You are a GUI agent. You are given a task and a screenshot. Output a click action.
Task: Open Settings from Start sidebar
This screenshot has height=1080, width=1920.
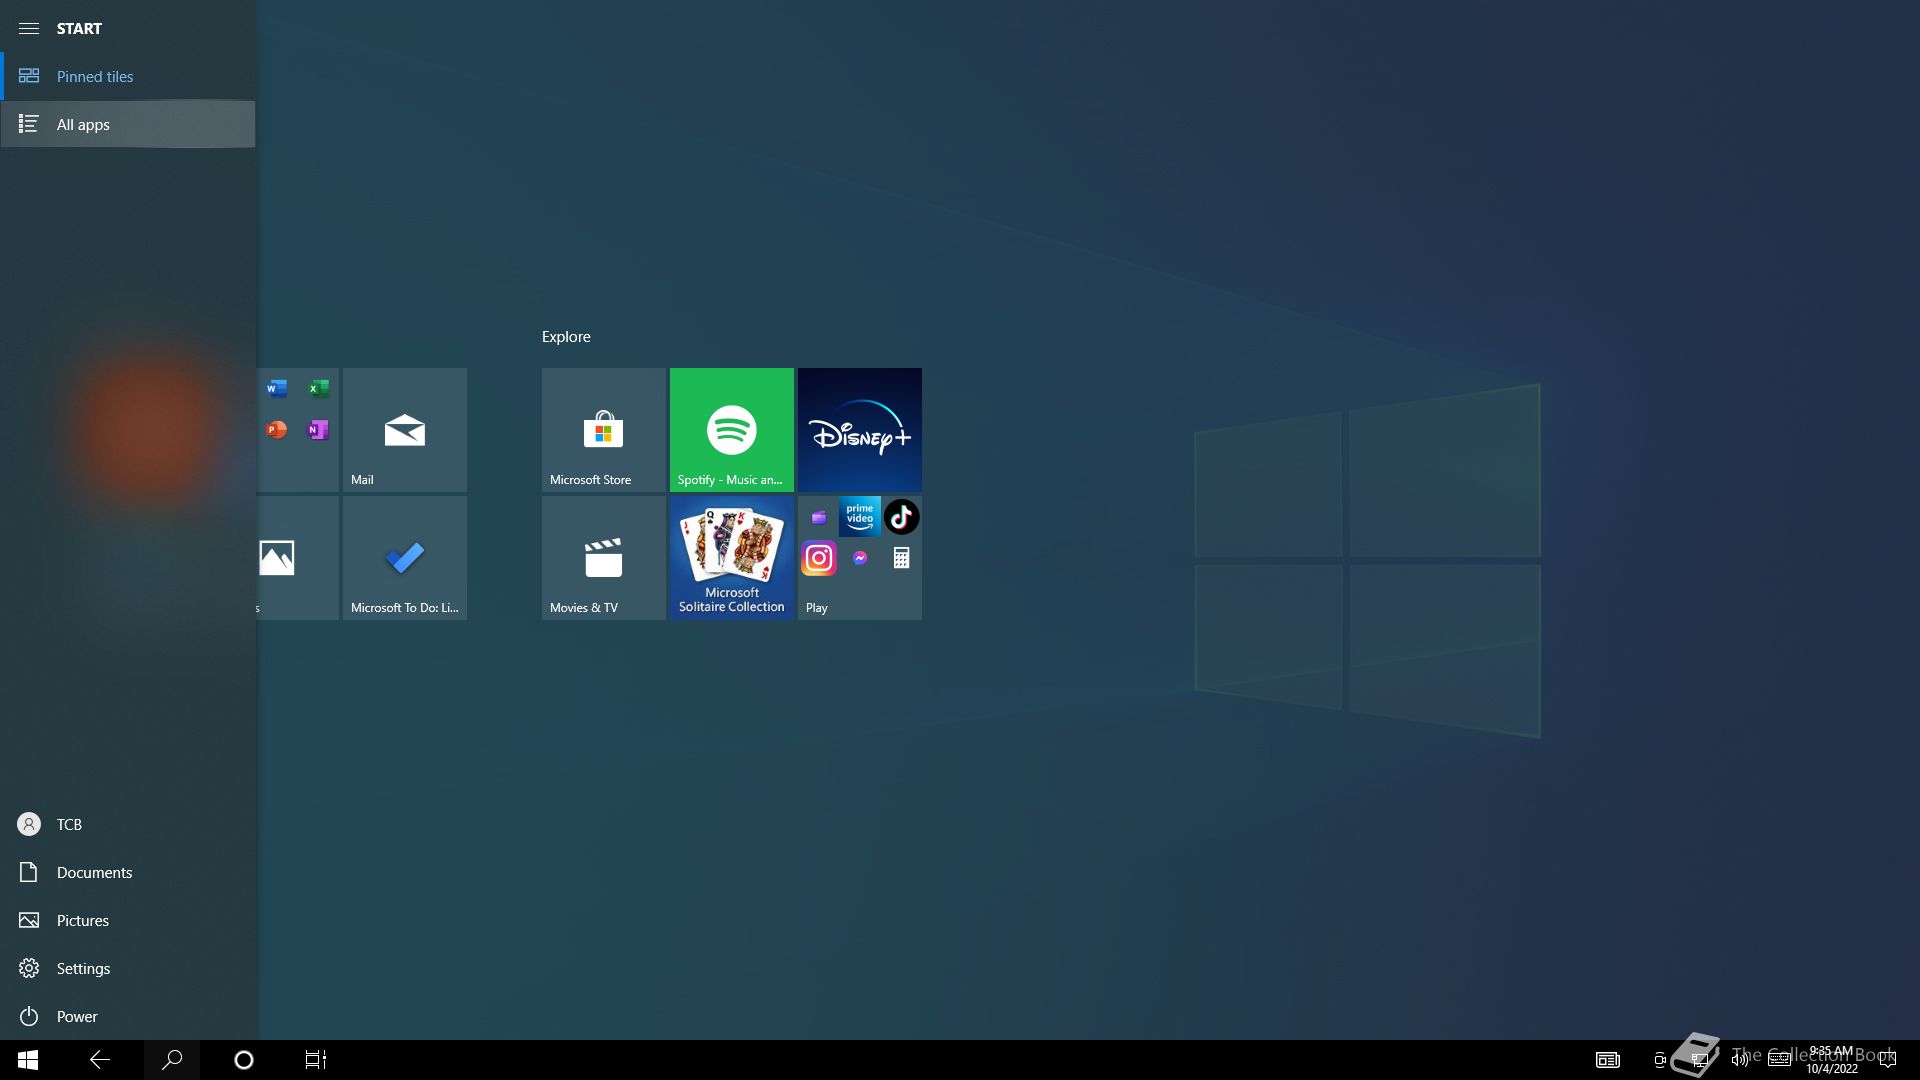pyautogui.click(x=128, y=968)
